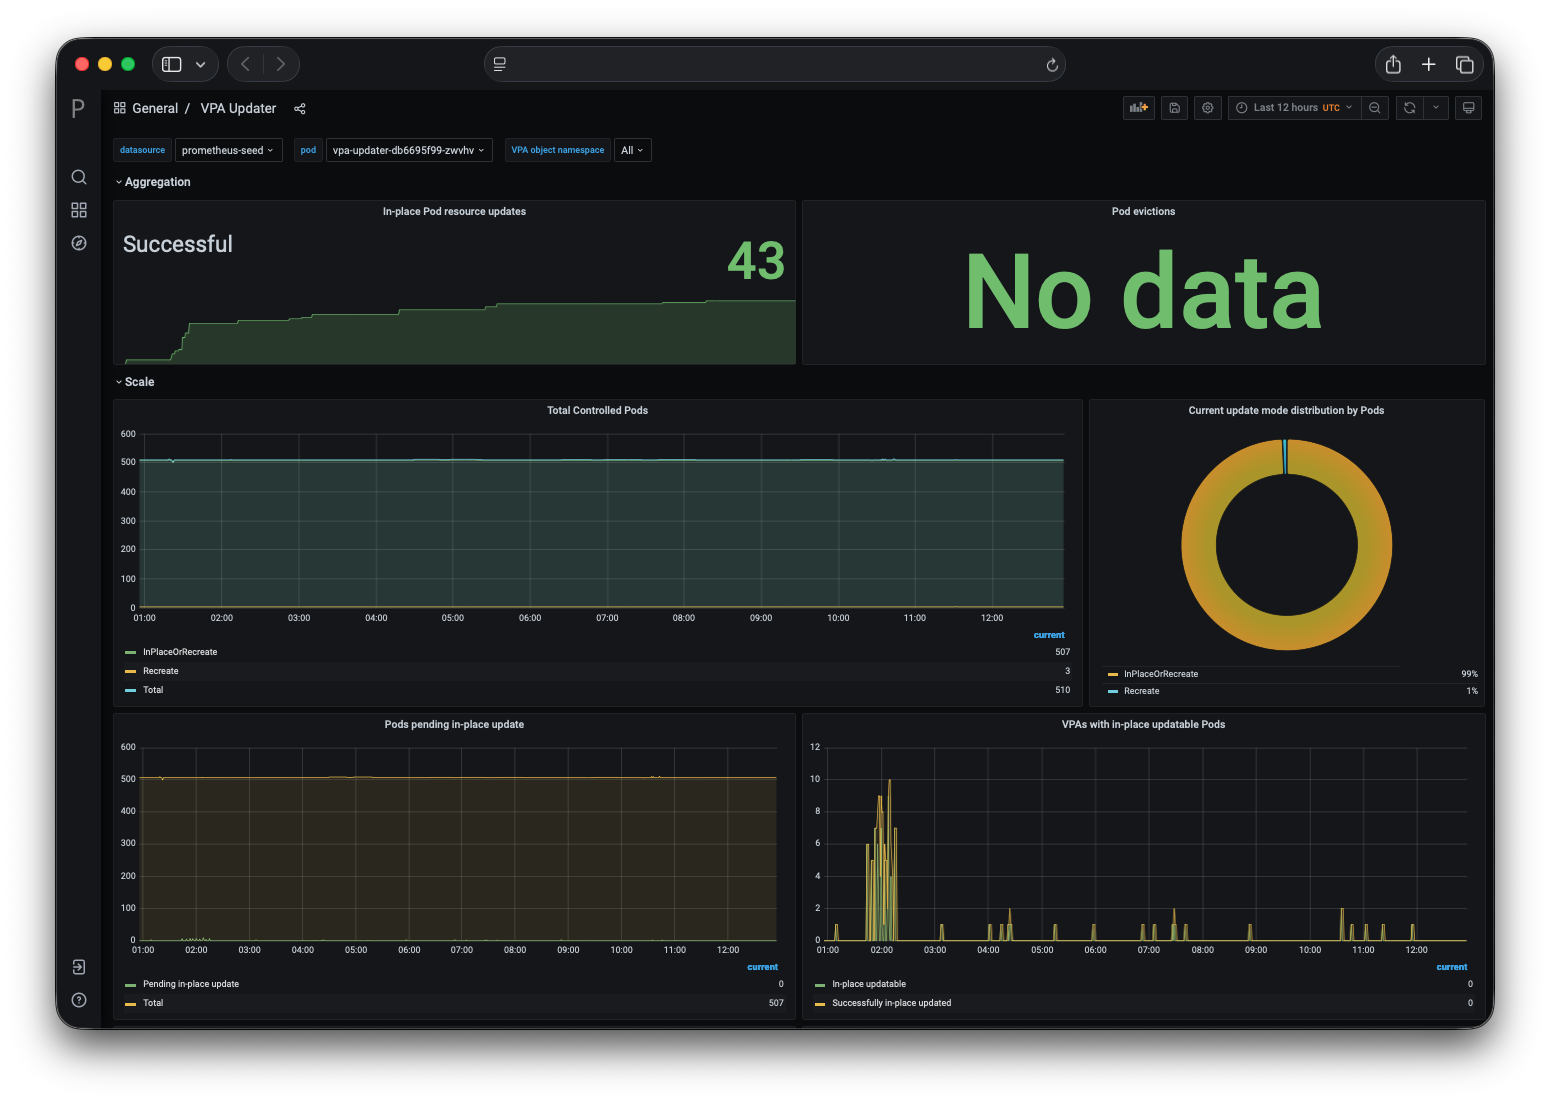Click the Add panel icon

click(1139, 108)
